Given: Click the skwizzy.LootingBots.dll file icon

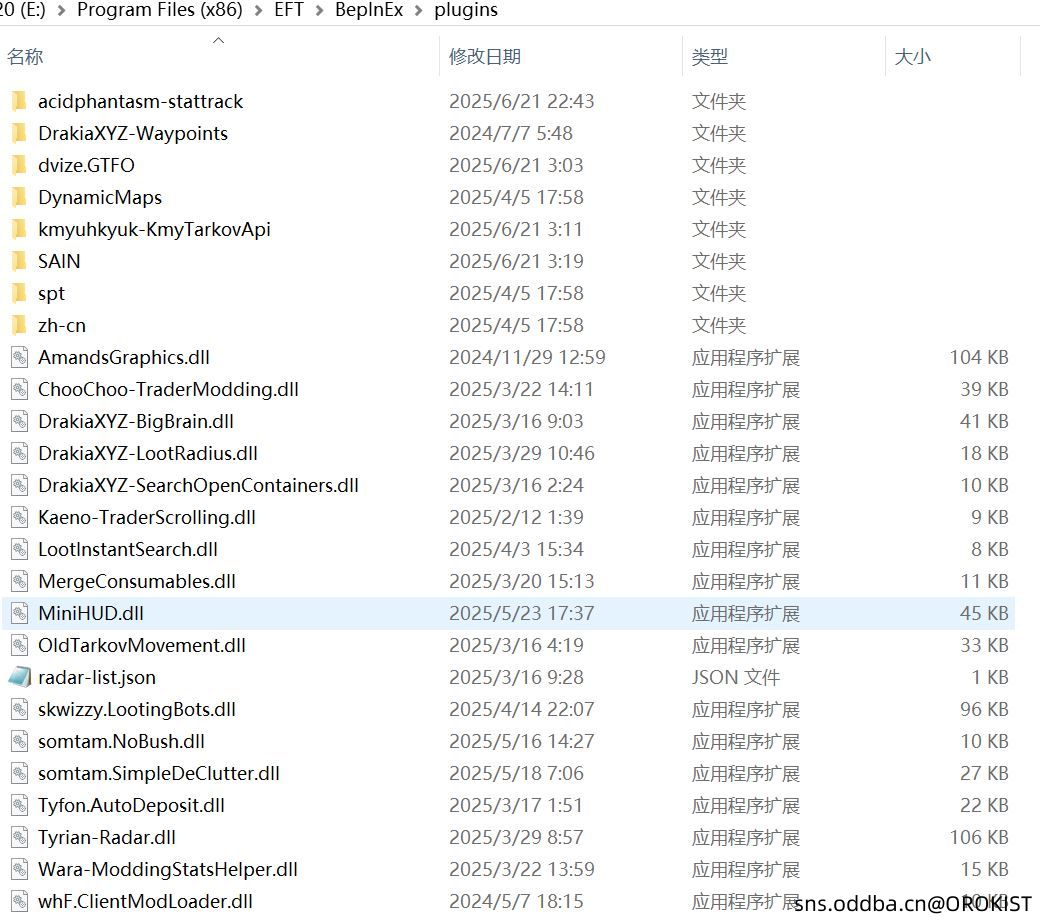Looking at the screenshot, I should pos(20,710).
